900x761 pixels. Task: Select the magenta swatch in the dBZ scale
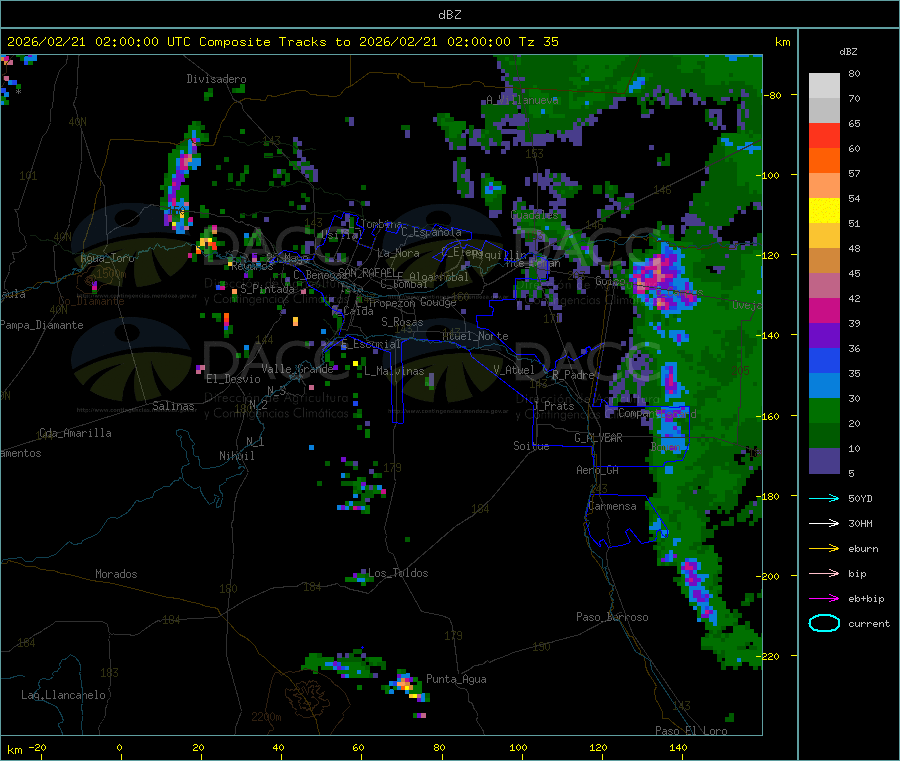point(824,310)
